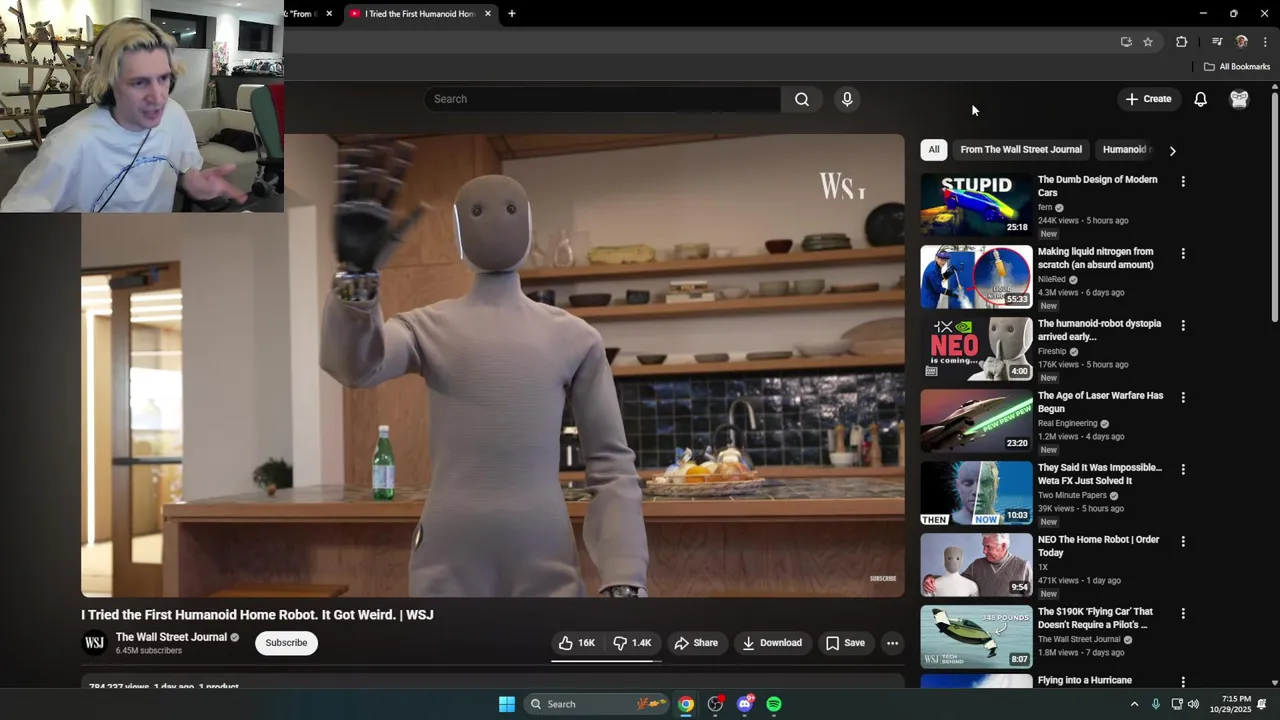Open Chrome profile avatar
Viewport: 1280px width, 720px height.
1242,42
